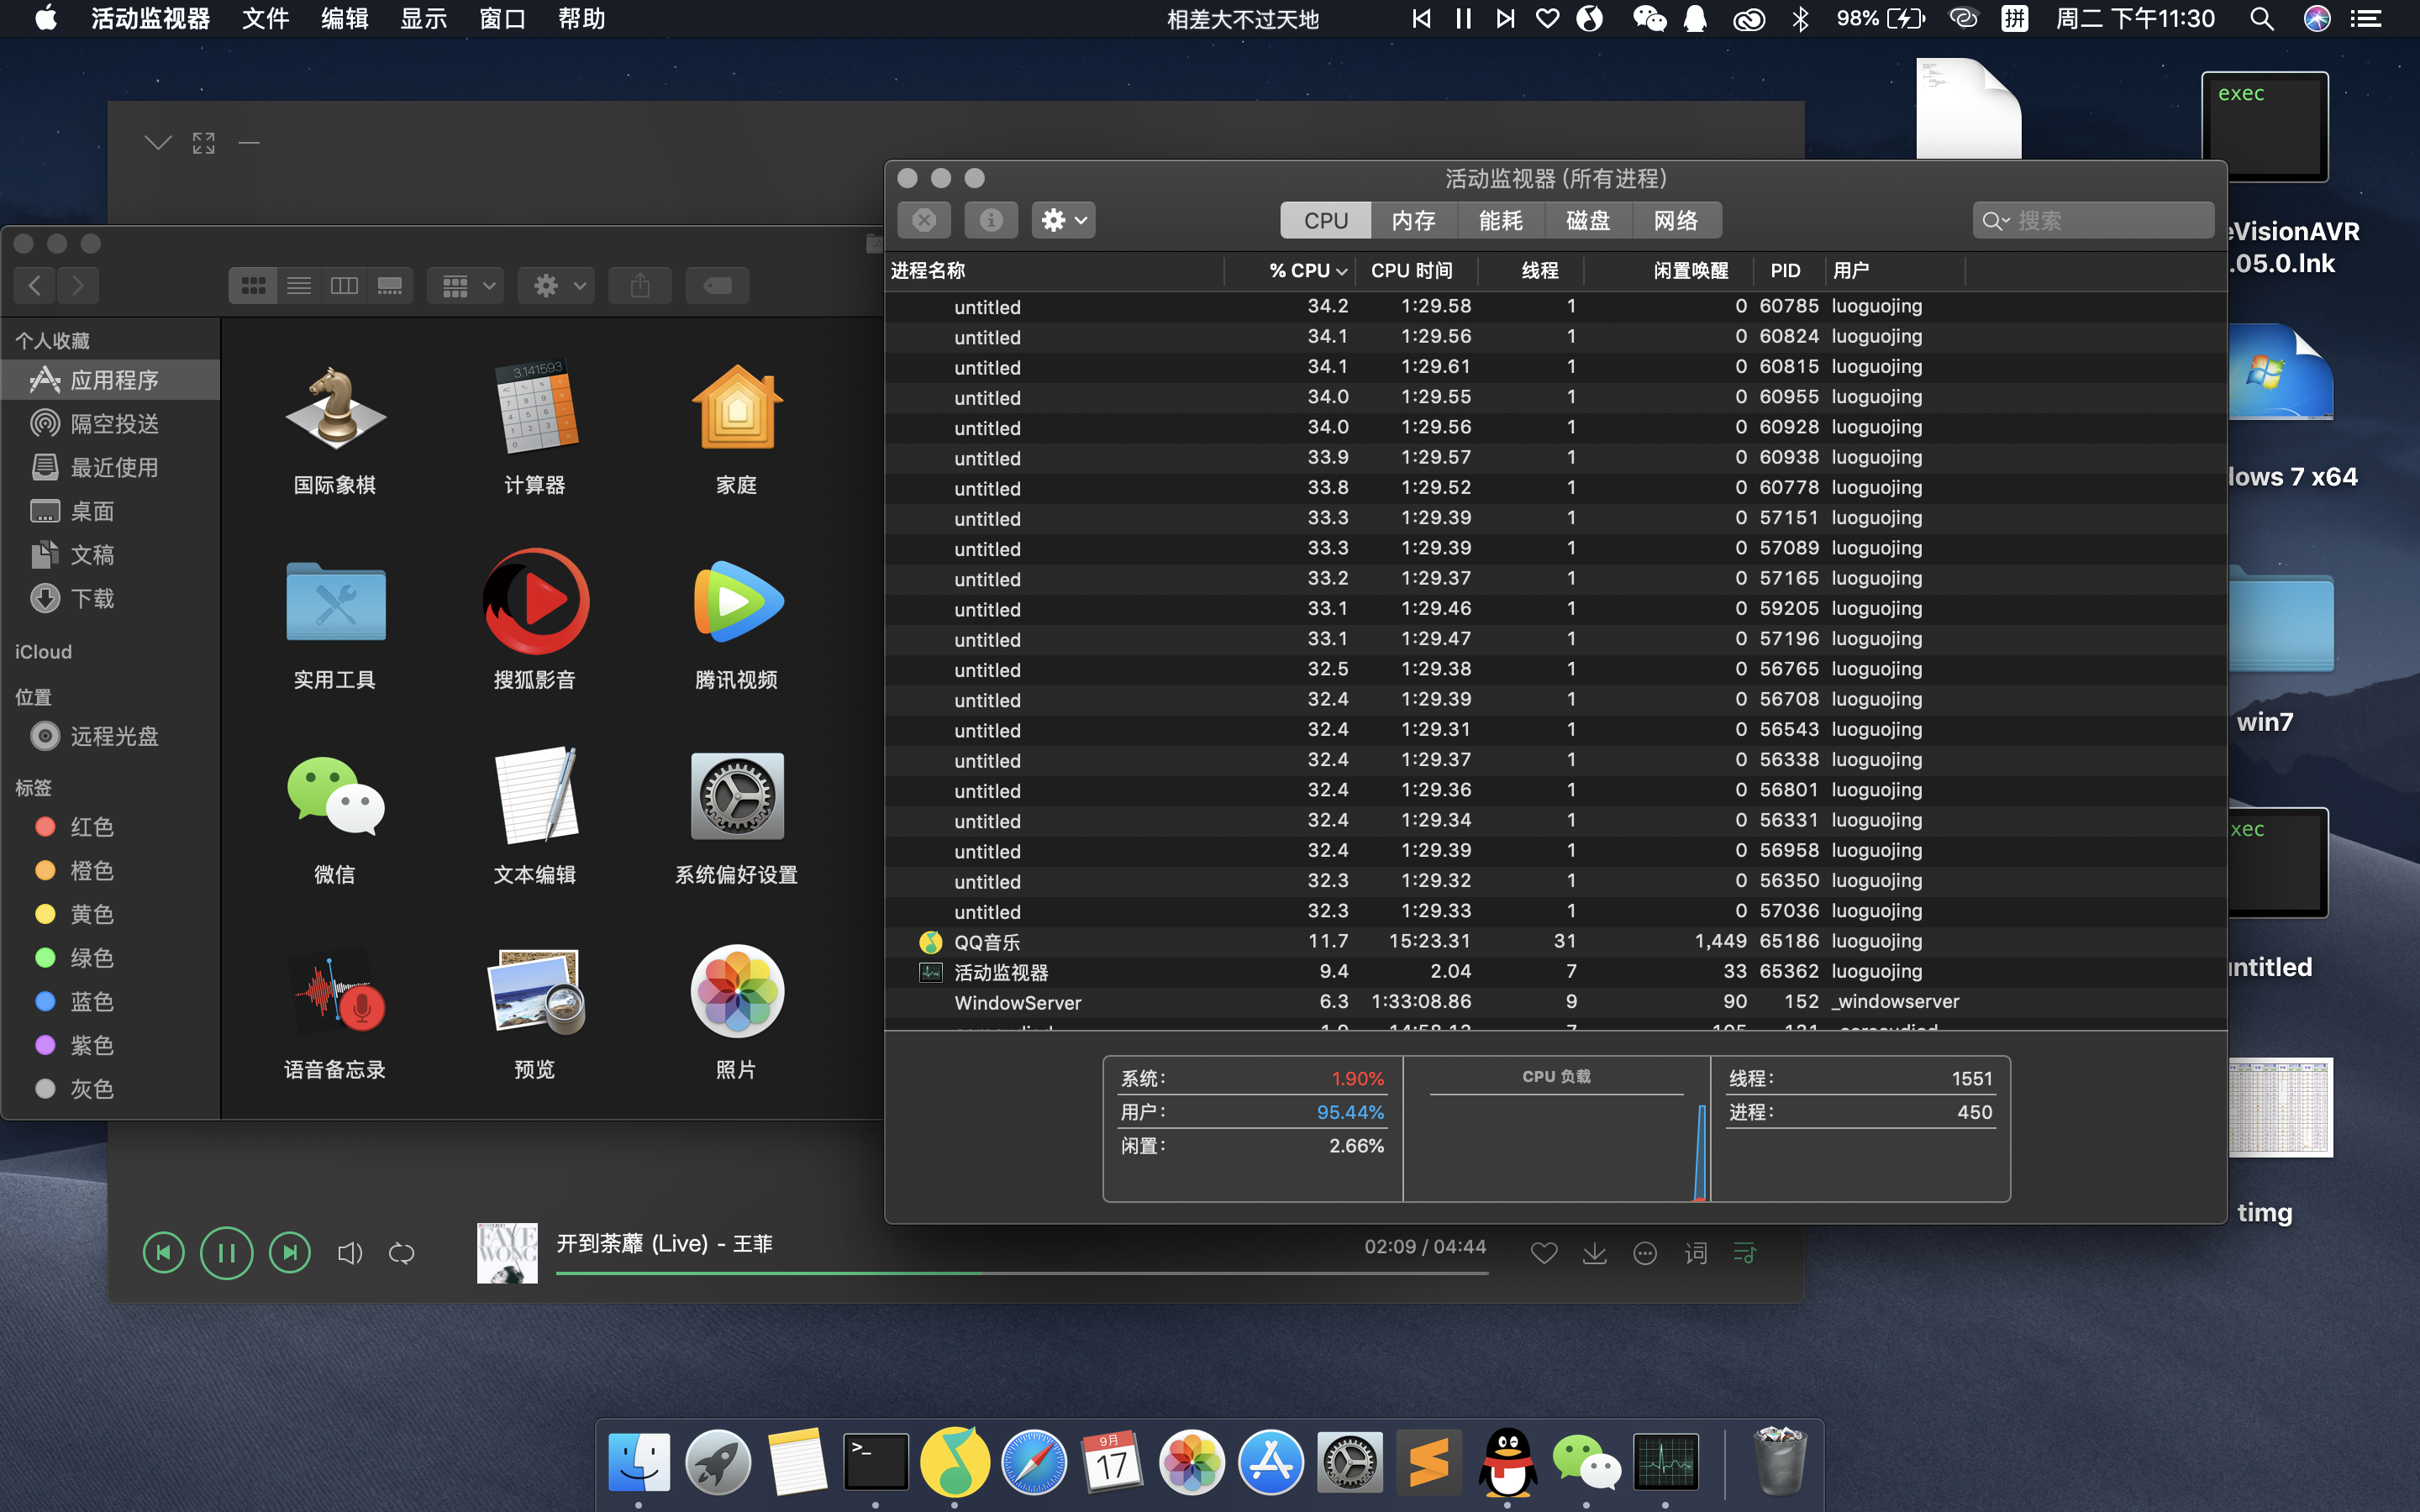This screenshot has height=1512, width=2420.
Task: Switch Finder to list view
Action: (x=299, y=286)
